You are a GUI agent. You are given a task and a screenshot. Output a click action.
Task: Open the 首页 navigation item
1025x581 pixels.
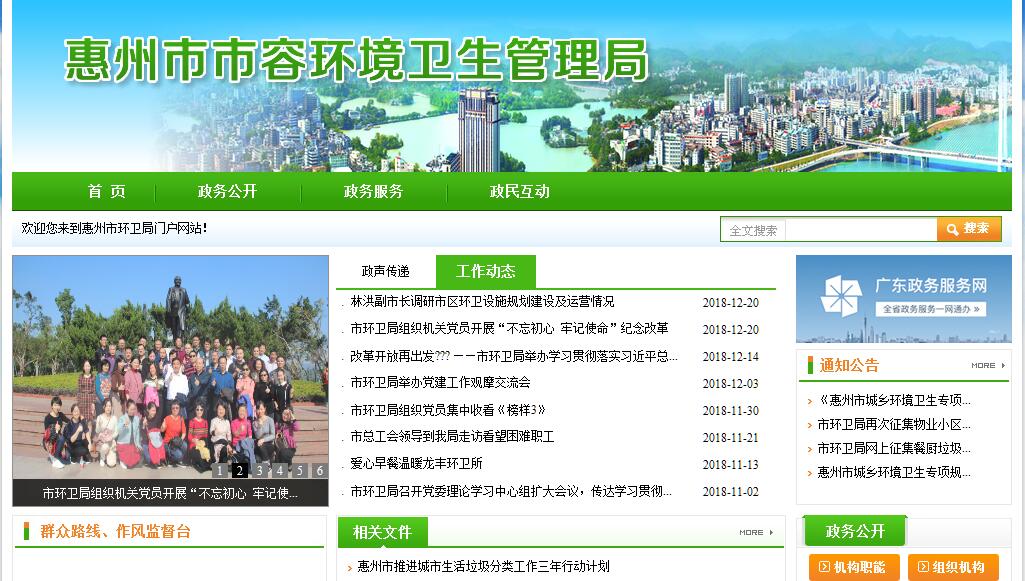[x=107, y=191]
